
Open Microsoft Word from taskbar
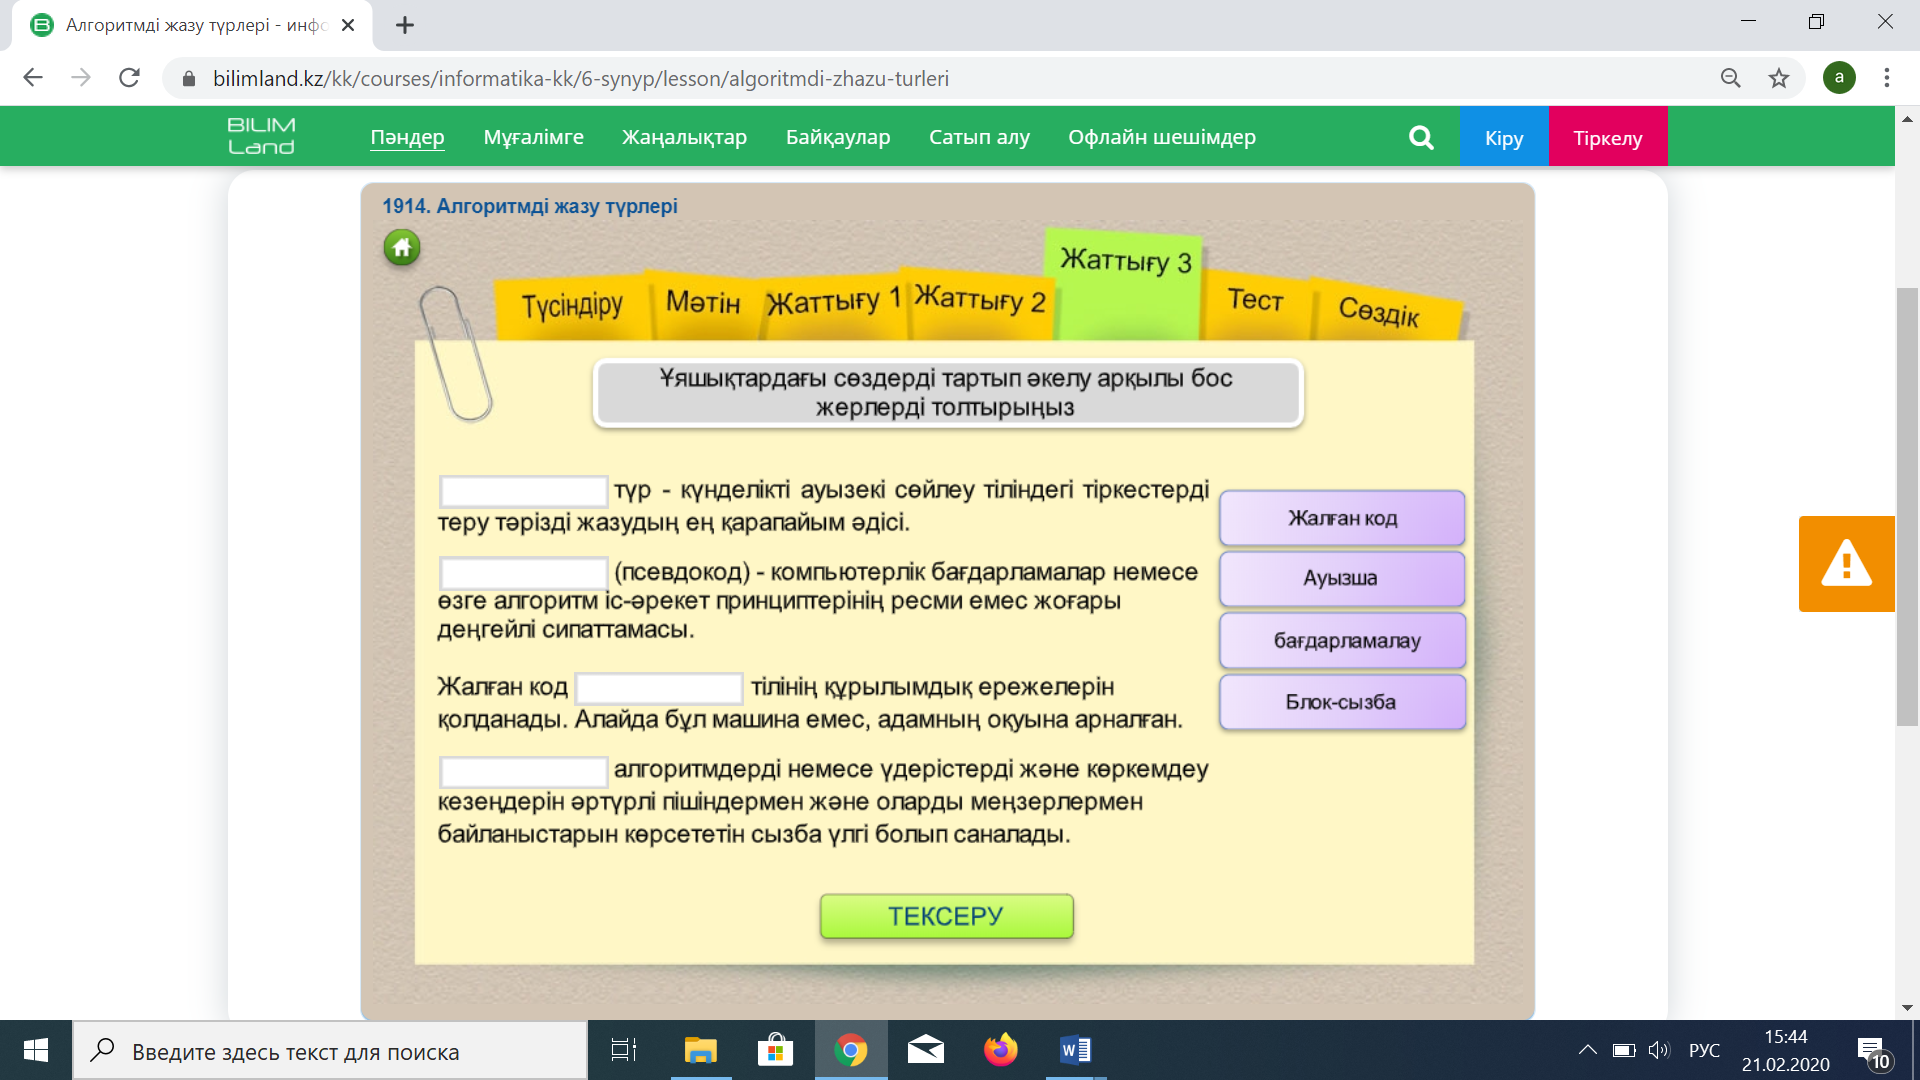(x=1075, y=1050)
